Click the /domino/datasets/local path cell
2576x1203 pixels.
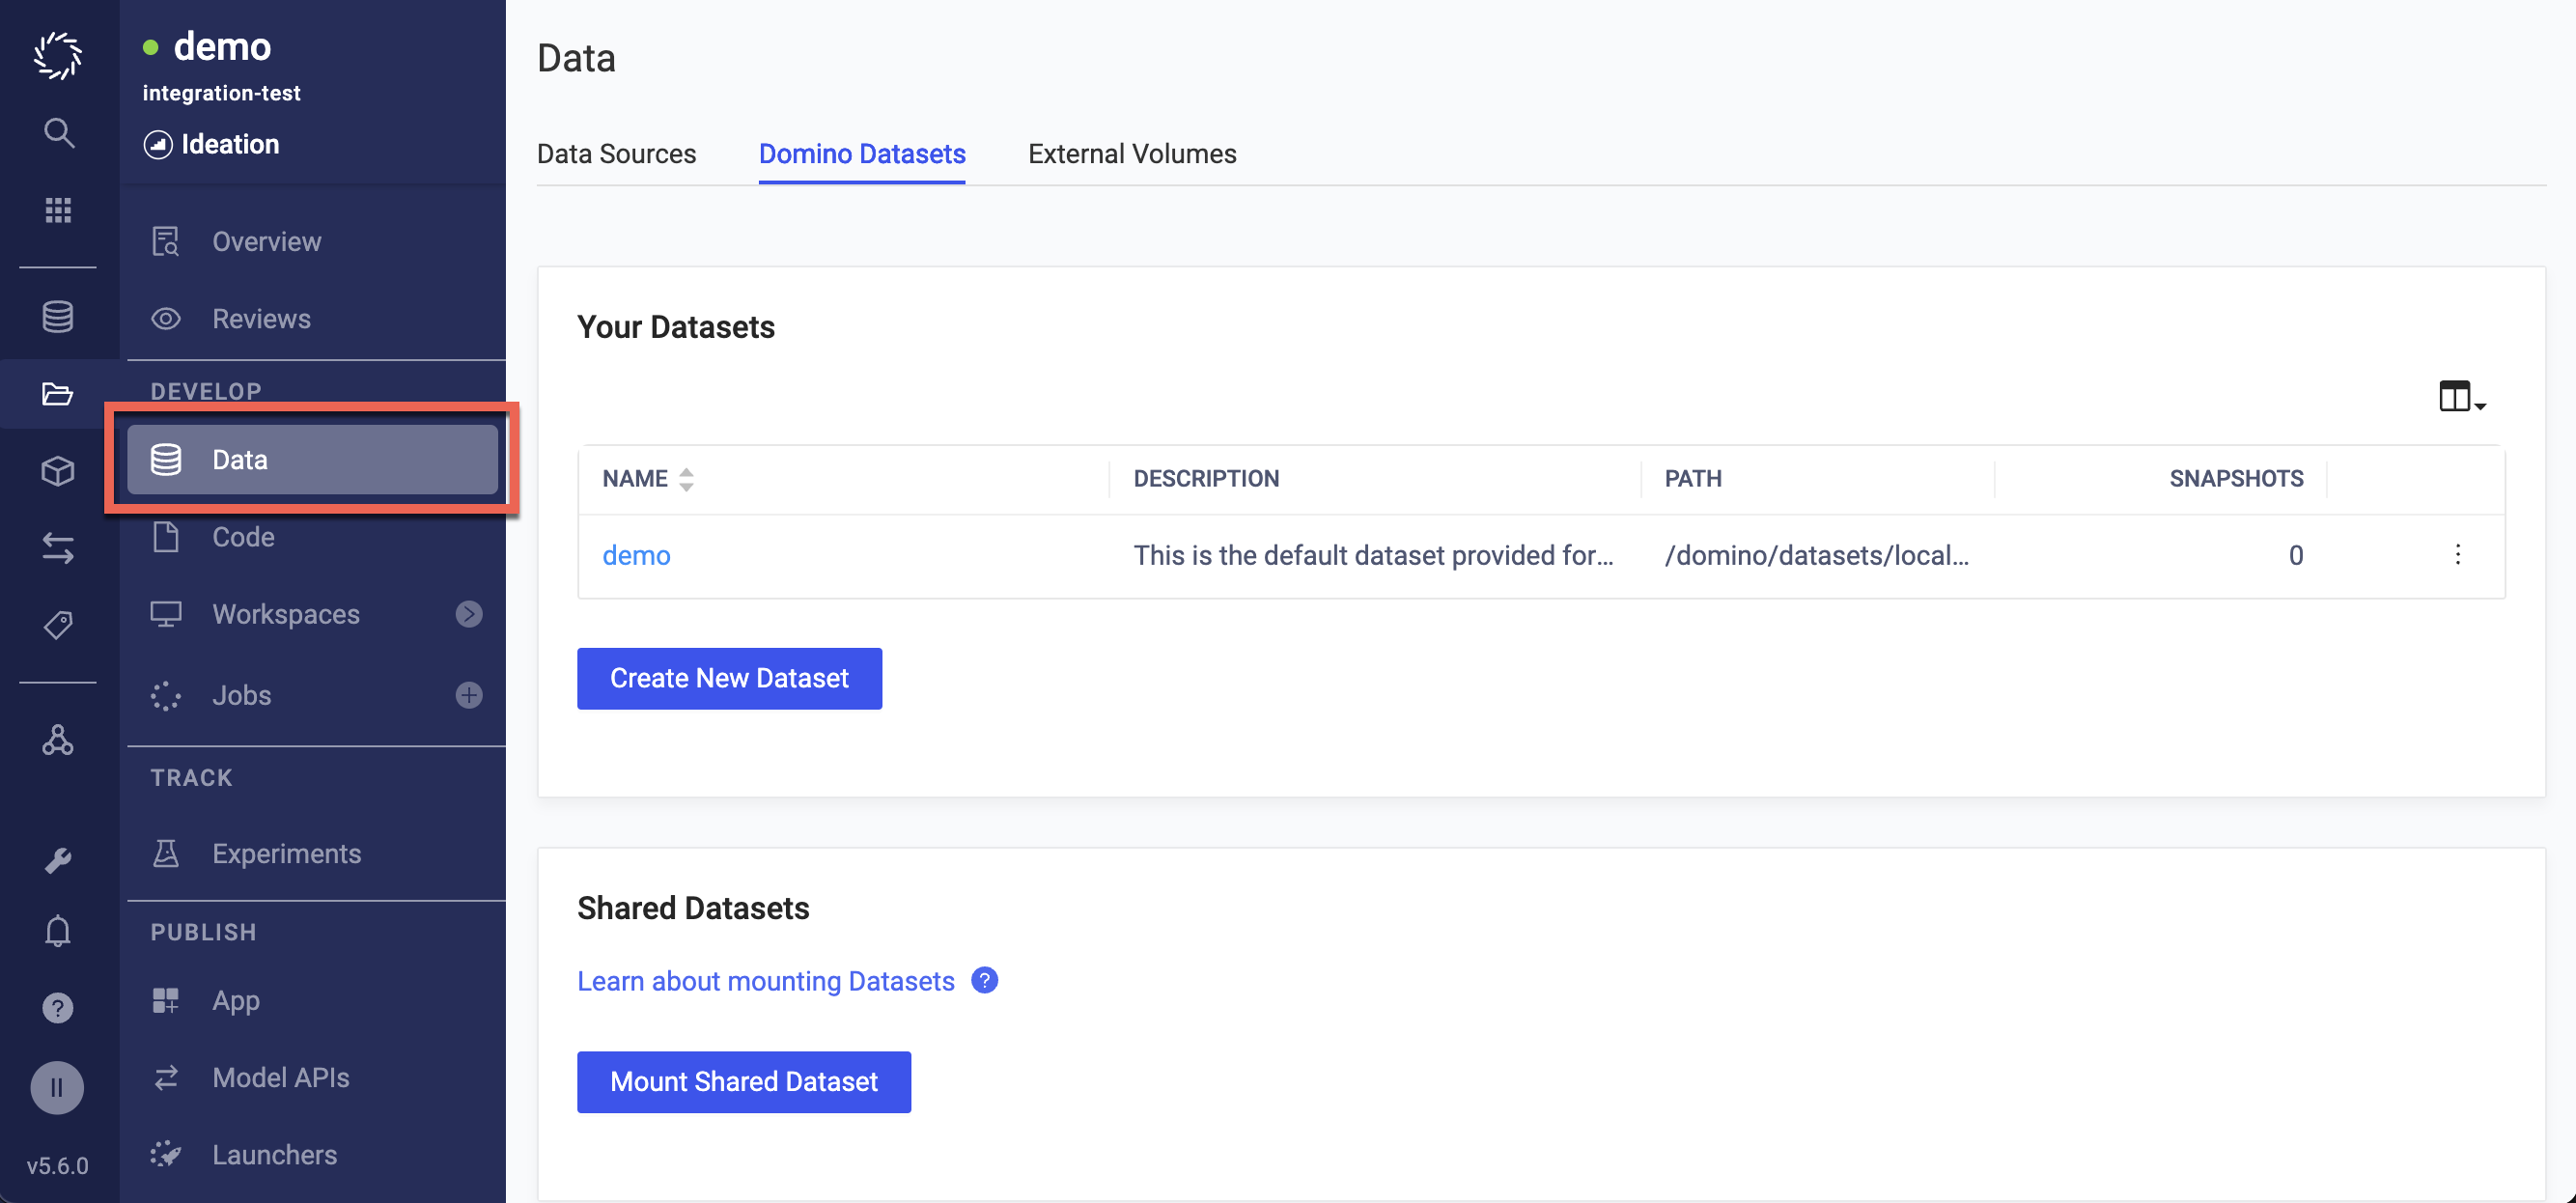[x=1816, y=555]
